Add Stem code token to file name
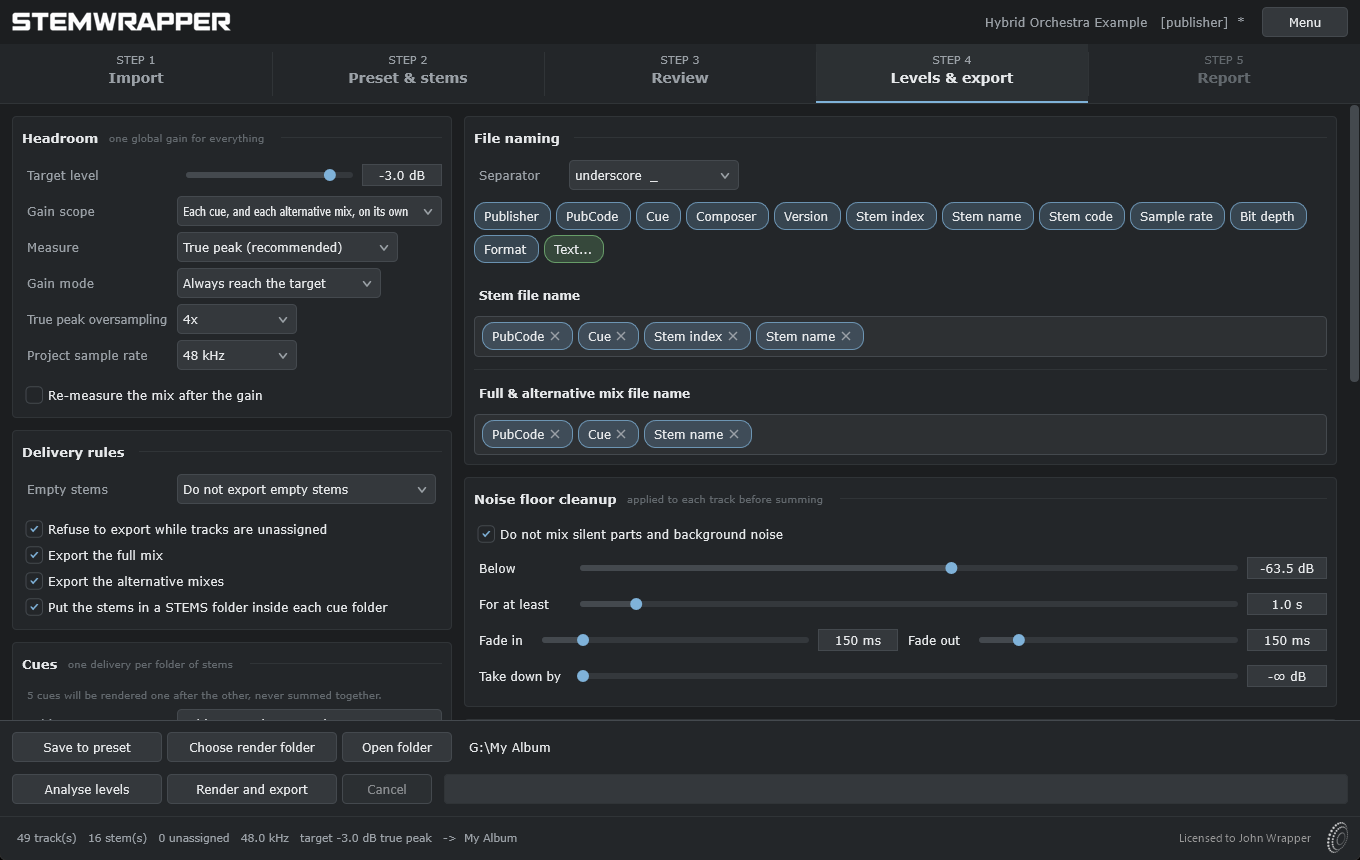 pyautogui.click(x=1081, y=216)
